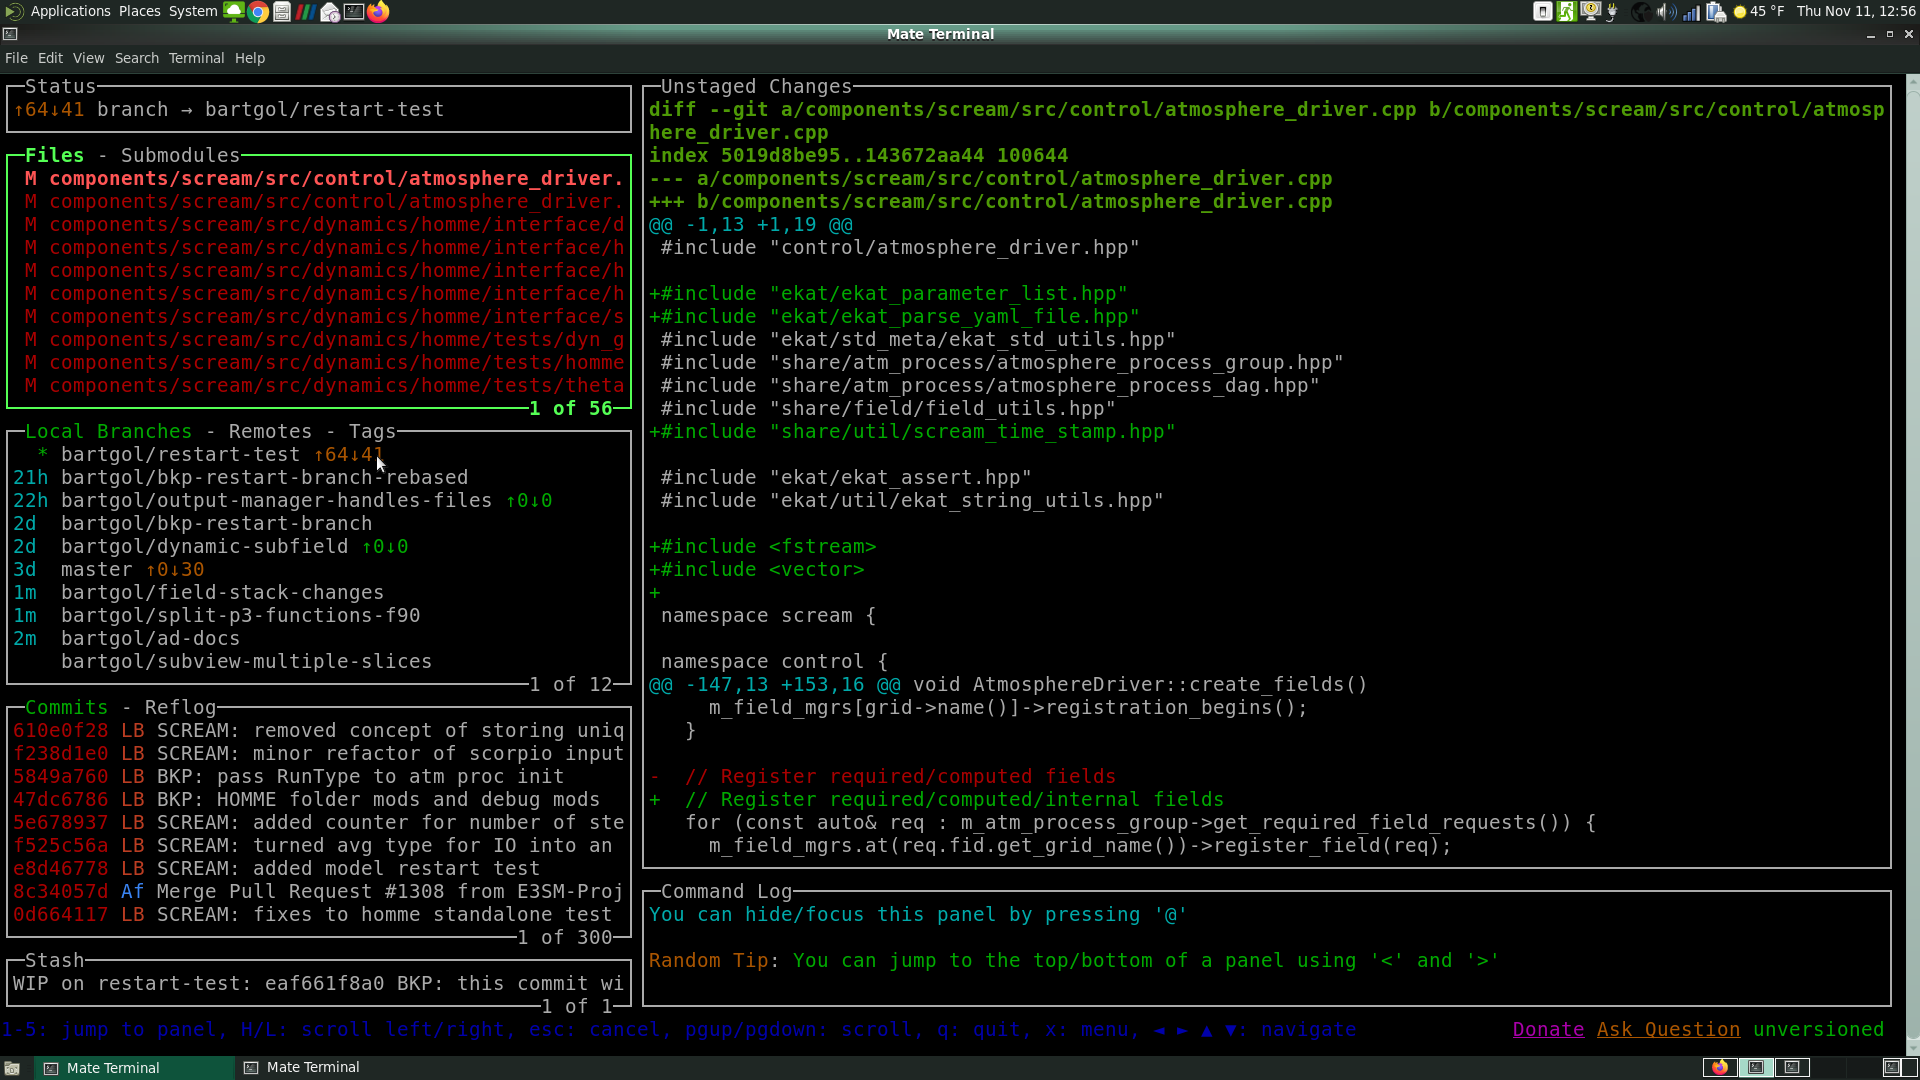Image resolution: width=1920 pixels, height=1080 pixels.
Task: Click the weather sun icon showing 45 °F
Action: pos(1740,12)
